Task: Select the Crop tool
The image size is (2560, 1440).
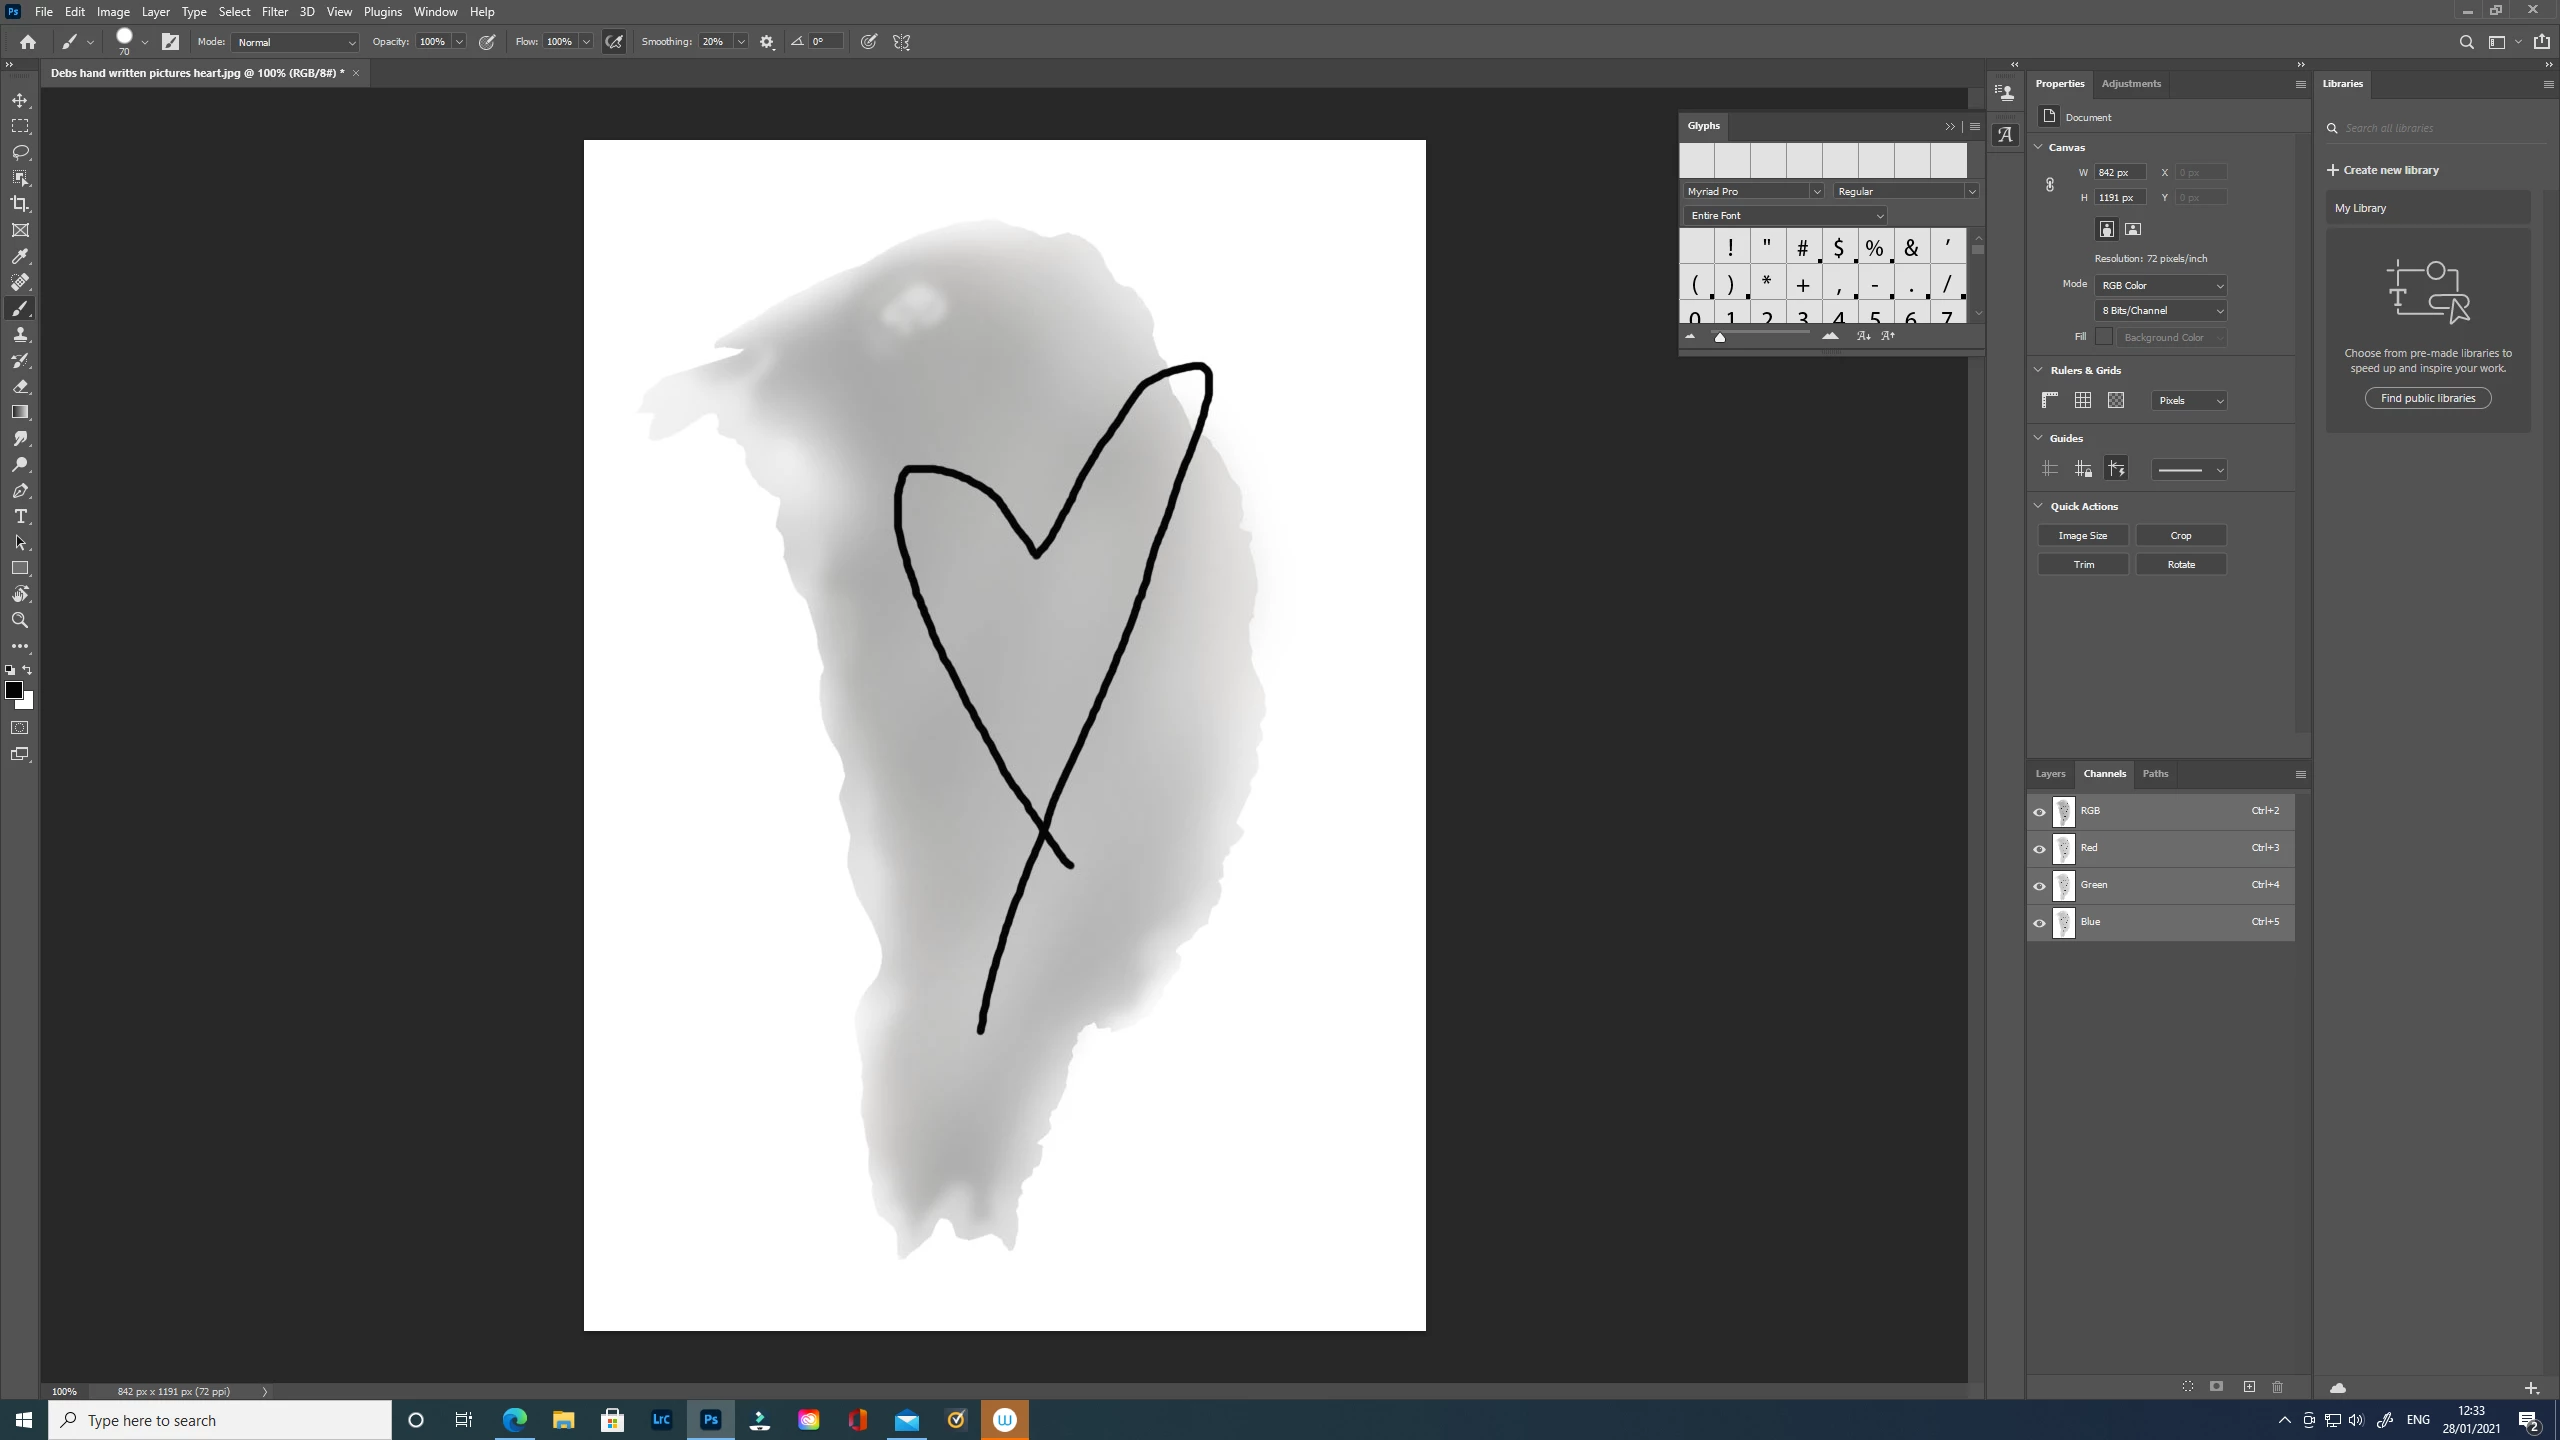Action: 20,204
